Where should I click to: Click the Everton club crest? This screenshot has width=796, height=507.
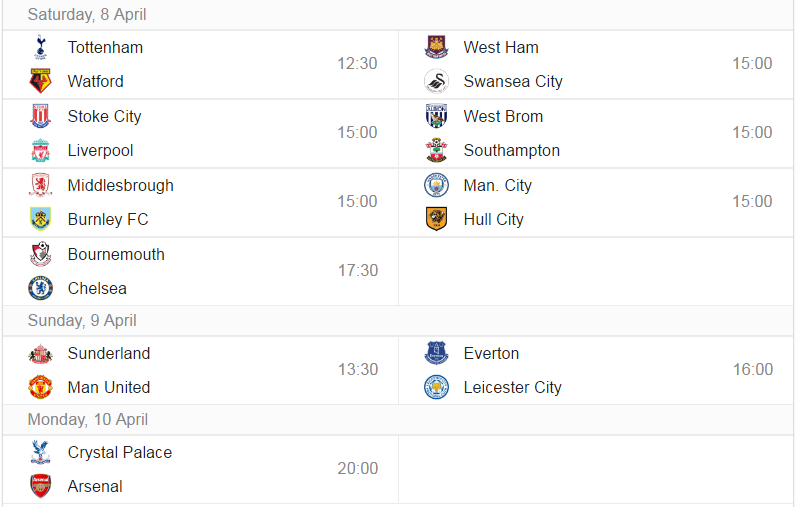pos(437,353)
